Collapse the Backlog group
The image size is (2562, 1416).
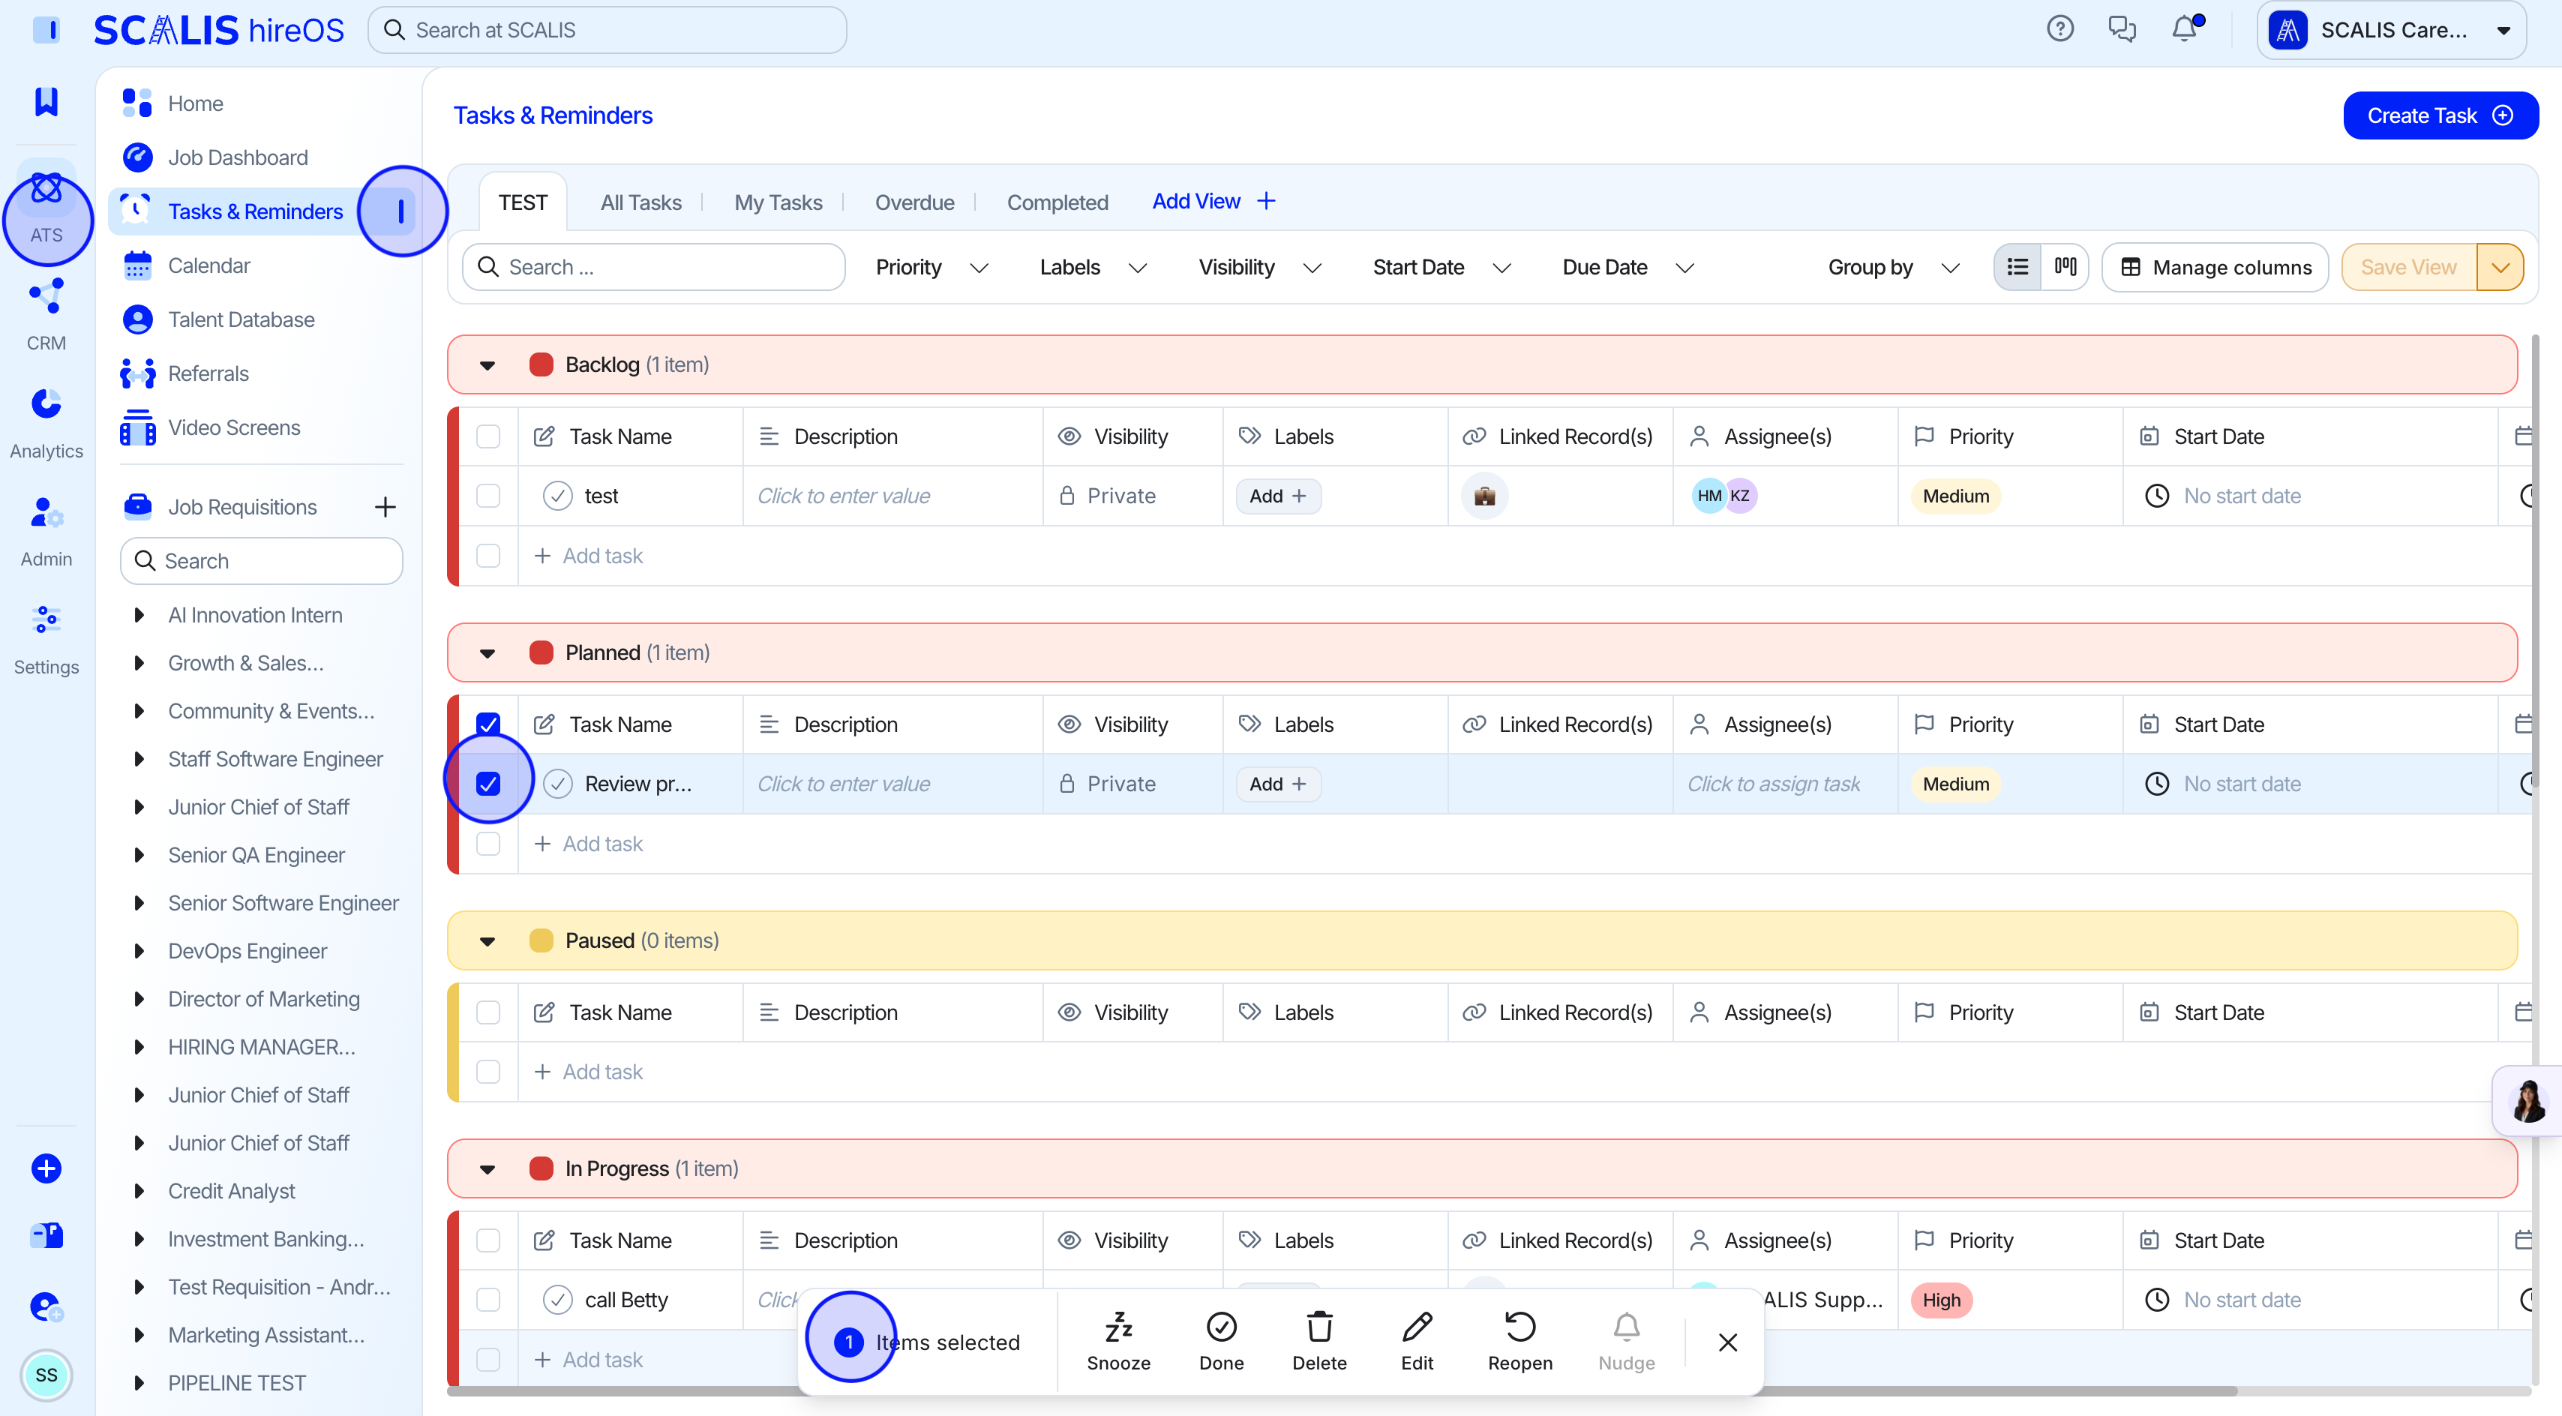pyautogui.click(x=487, y=365)
